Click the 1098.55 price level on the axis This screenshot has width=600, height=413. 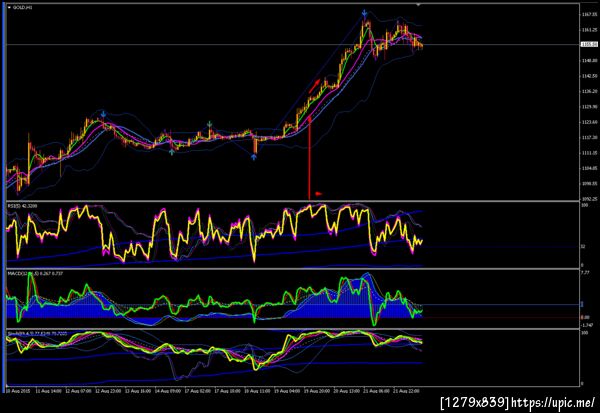(x=589, y=183)
